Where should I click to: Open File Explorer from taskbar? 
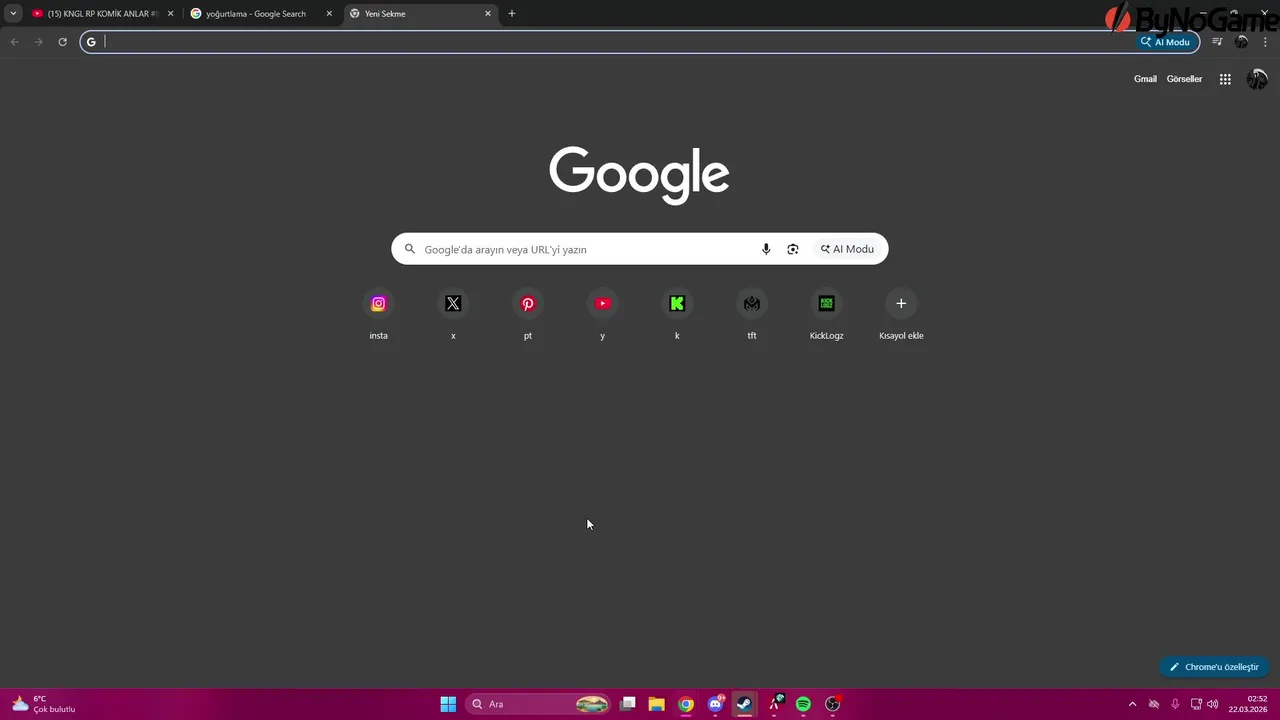(657, 704)
